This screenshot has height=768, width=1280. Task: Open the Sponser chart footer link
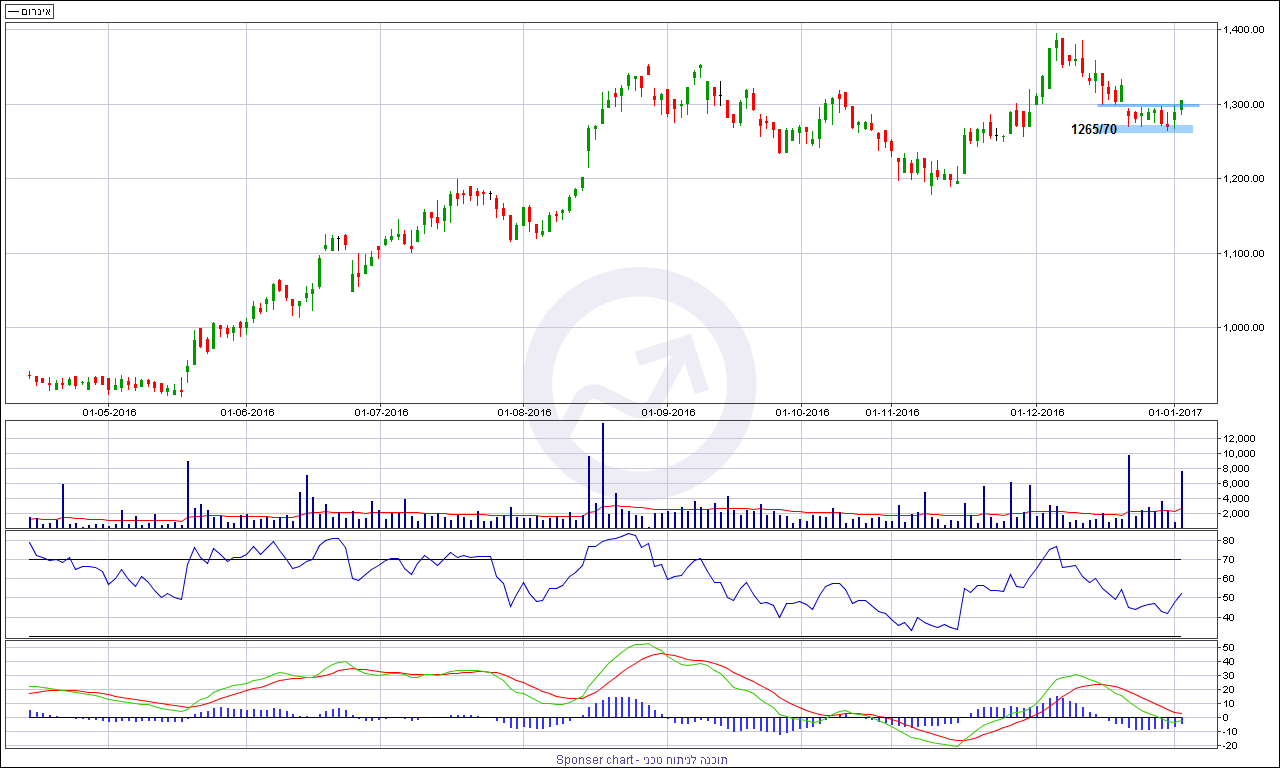click(641, 760)
